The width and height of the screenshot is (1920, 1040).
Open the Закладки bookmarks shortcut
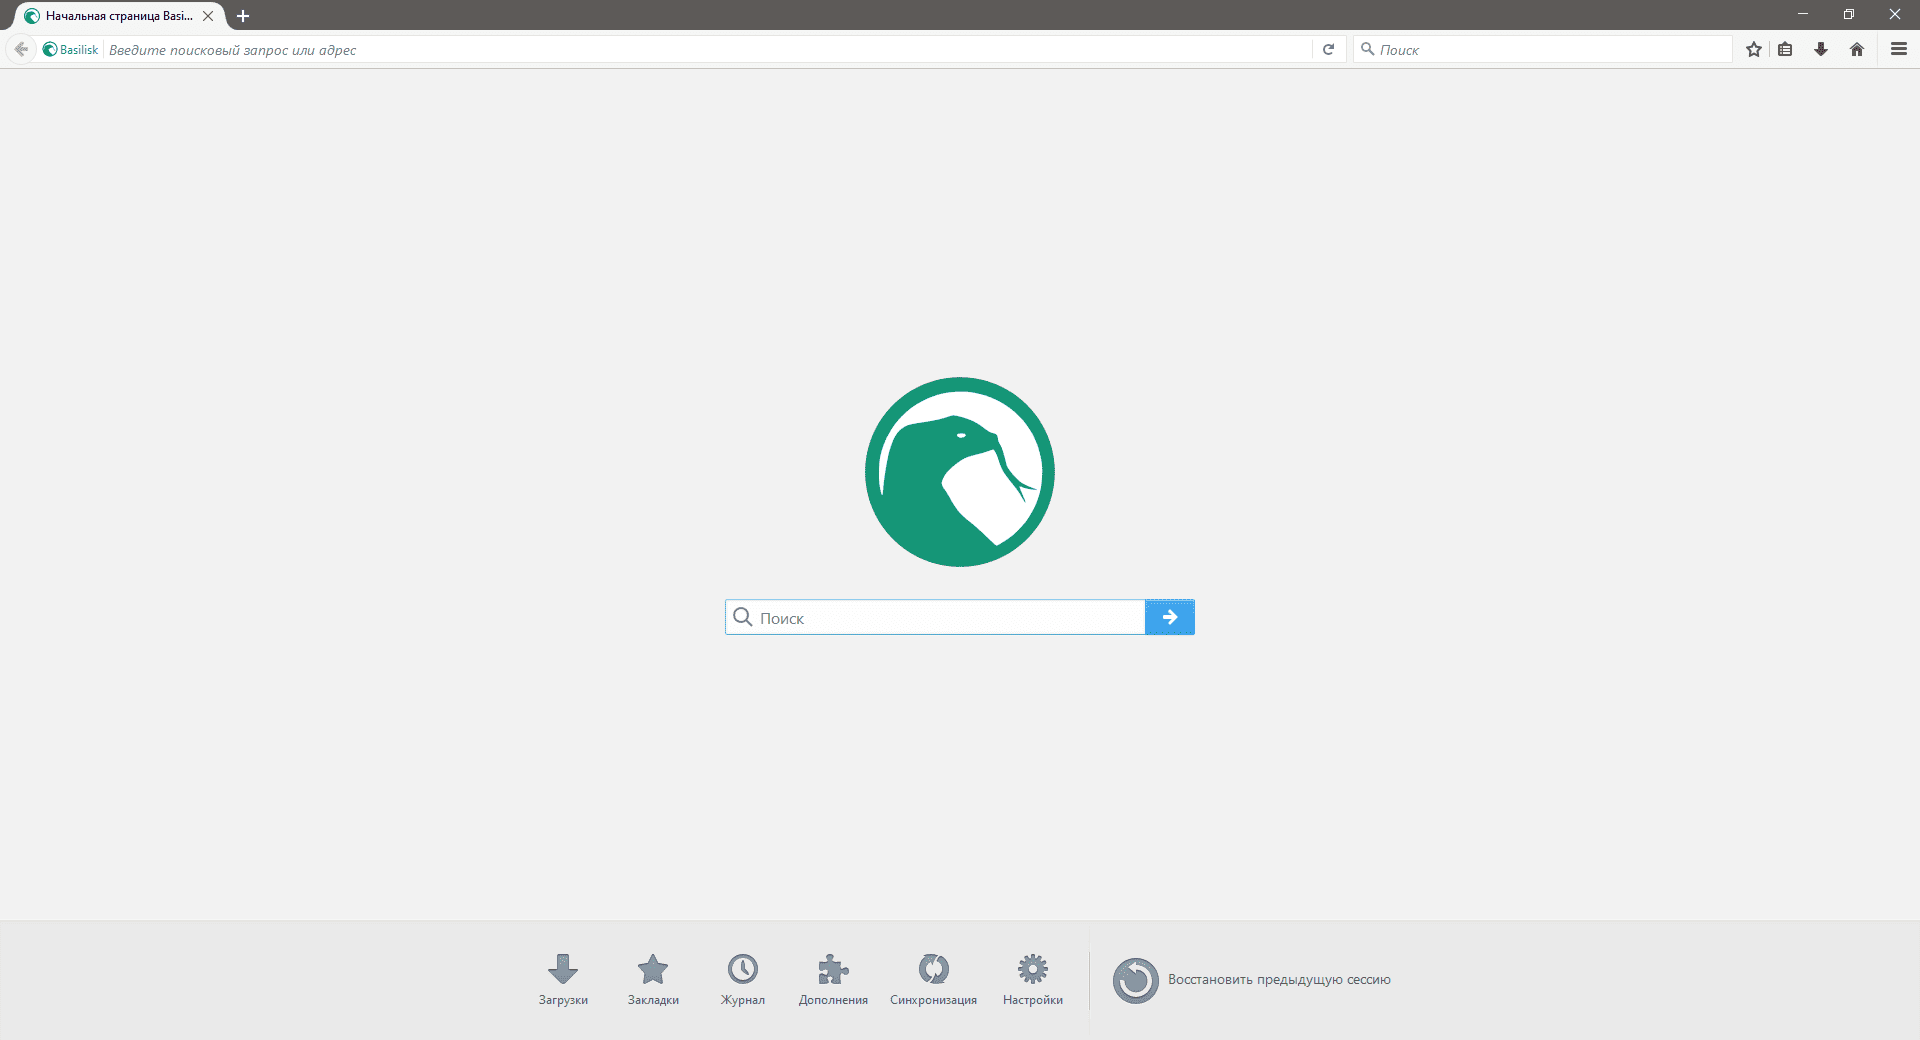pyautogui.click(x=653, y=979)
